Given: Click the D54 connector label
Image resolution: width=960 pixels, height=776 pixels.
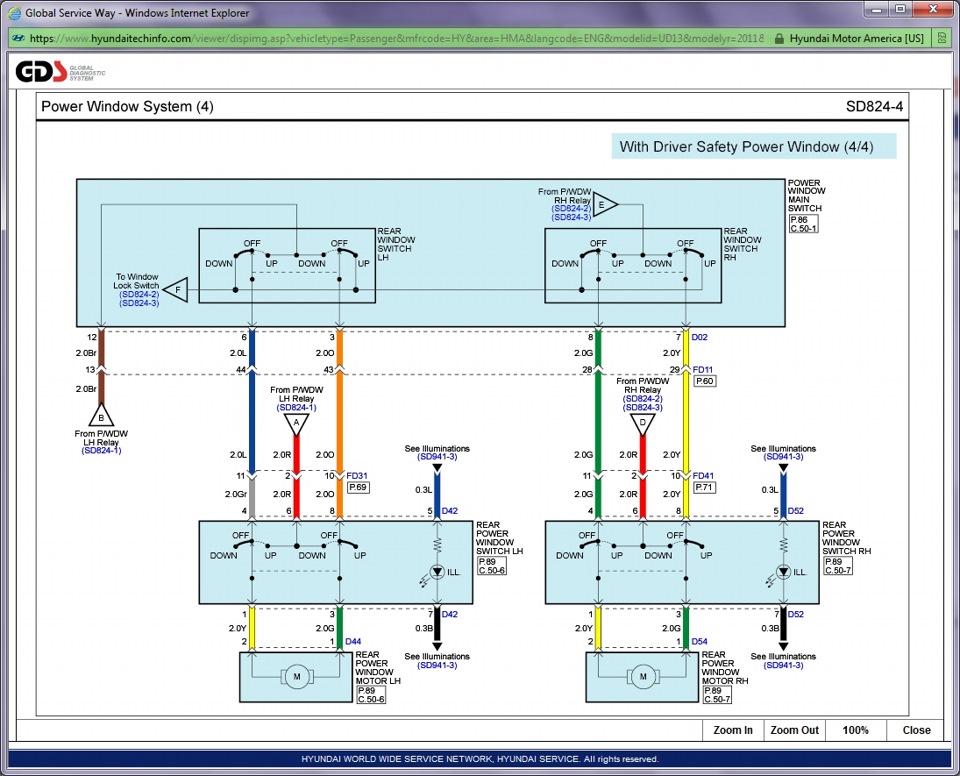Looking at the screenshot, I should click(x=699, y=641).
